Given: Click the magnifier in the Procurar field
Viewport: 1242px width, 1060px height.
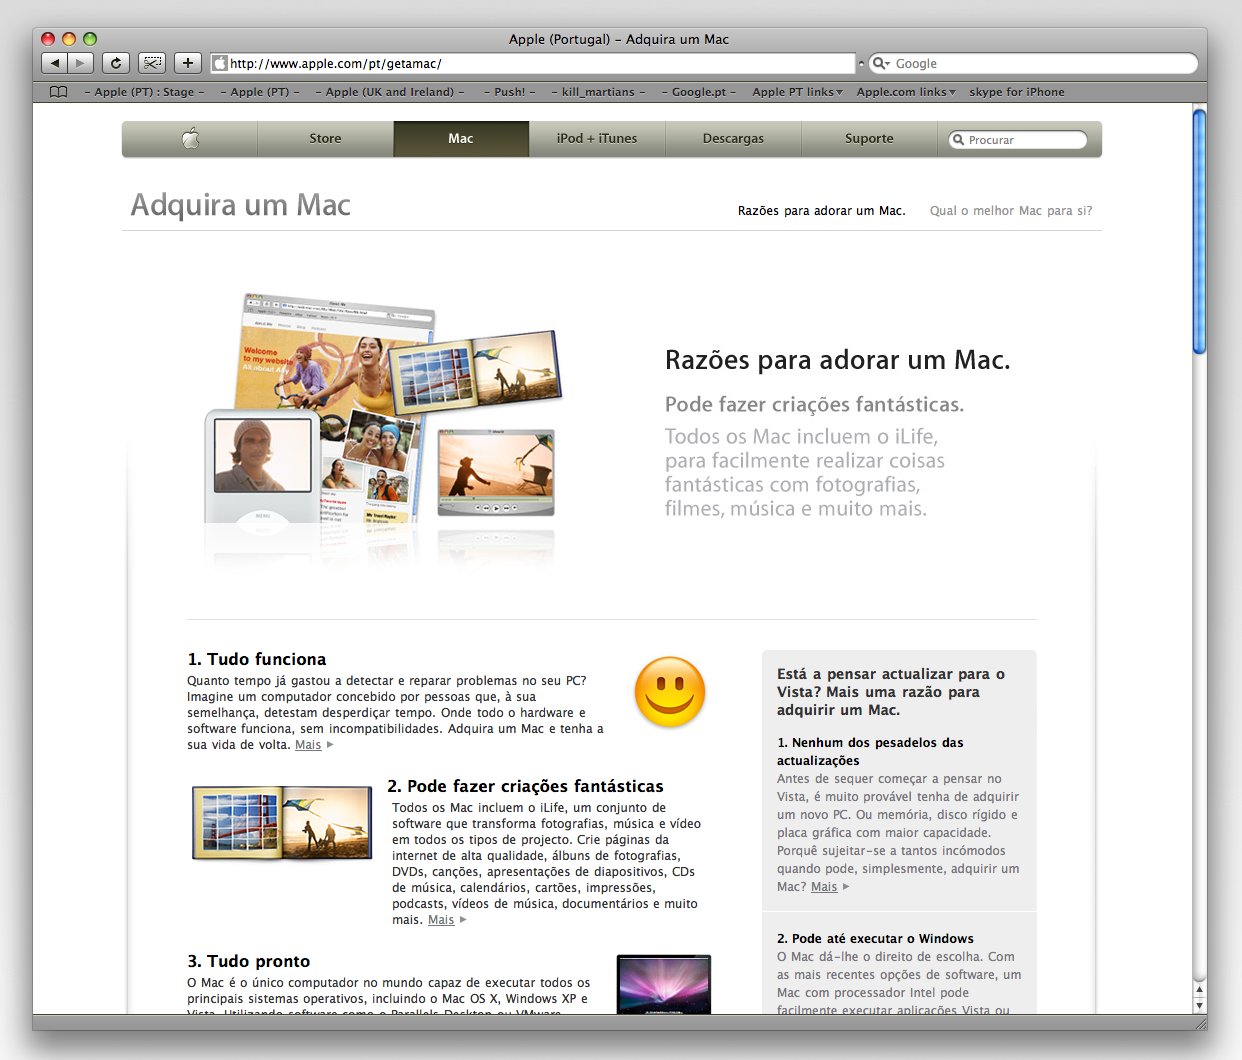Looking at the screenshot, I should [x=959, y=139].
